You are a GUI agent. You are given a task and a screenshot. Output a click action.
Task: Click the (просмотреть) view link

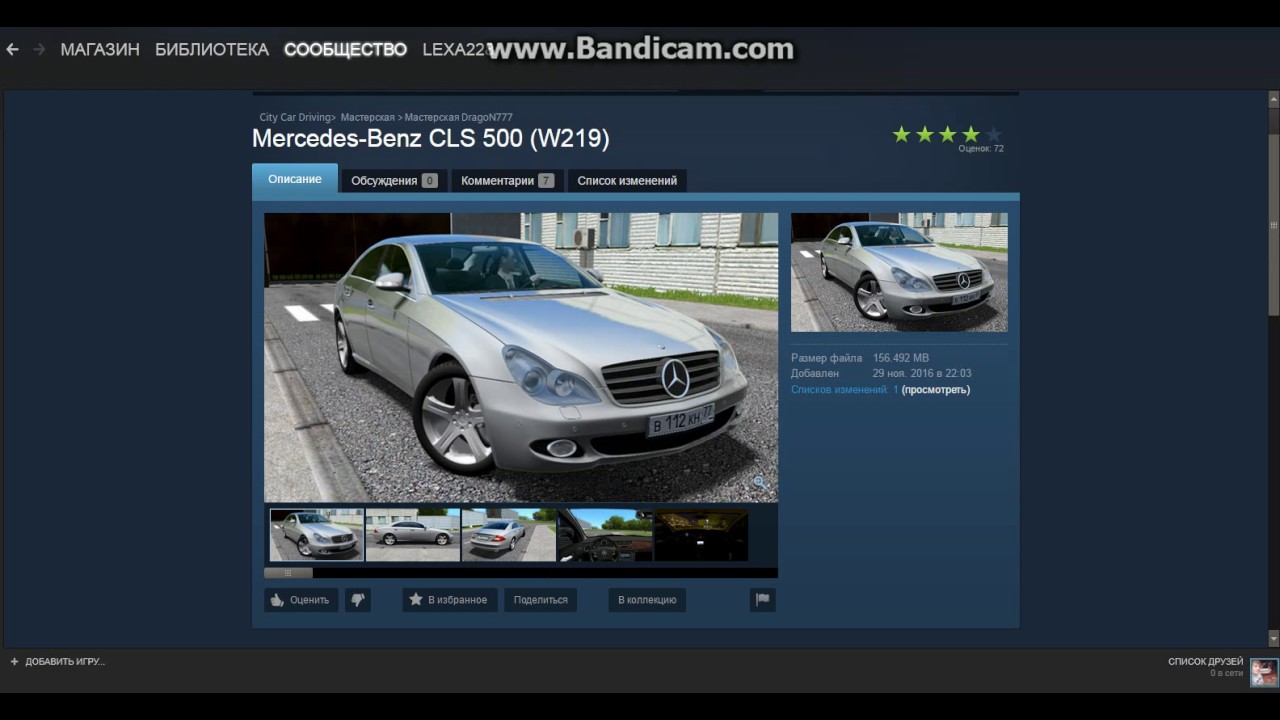tap(936, 390)
